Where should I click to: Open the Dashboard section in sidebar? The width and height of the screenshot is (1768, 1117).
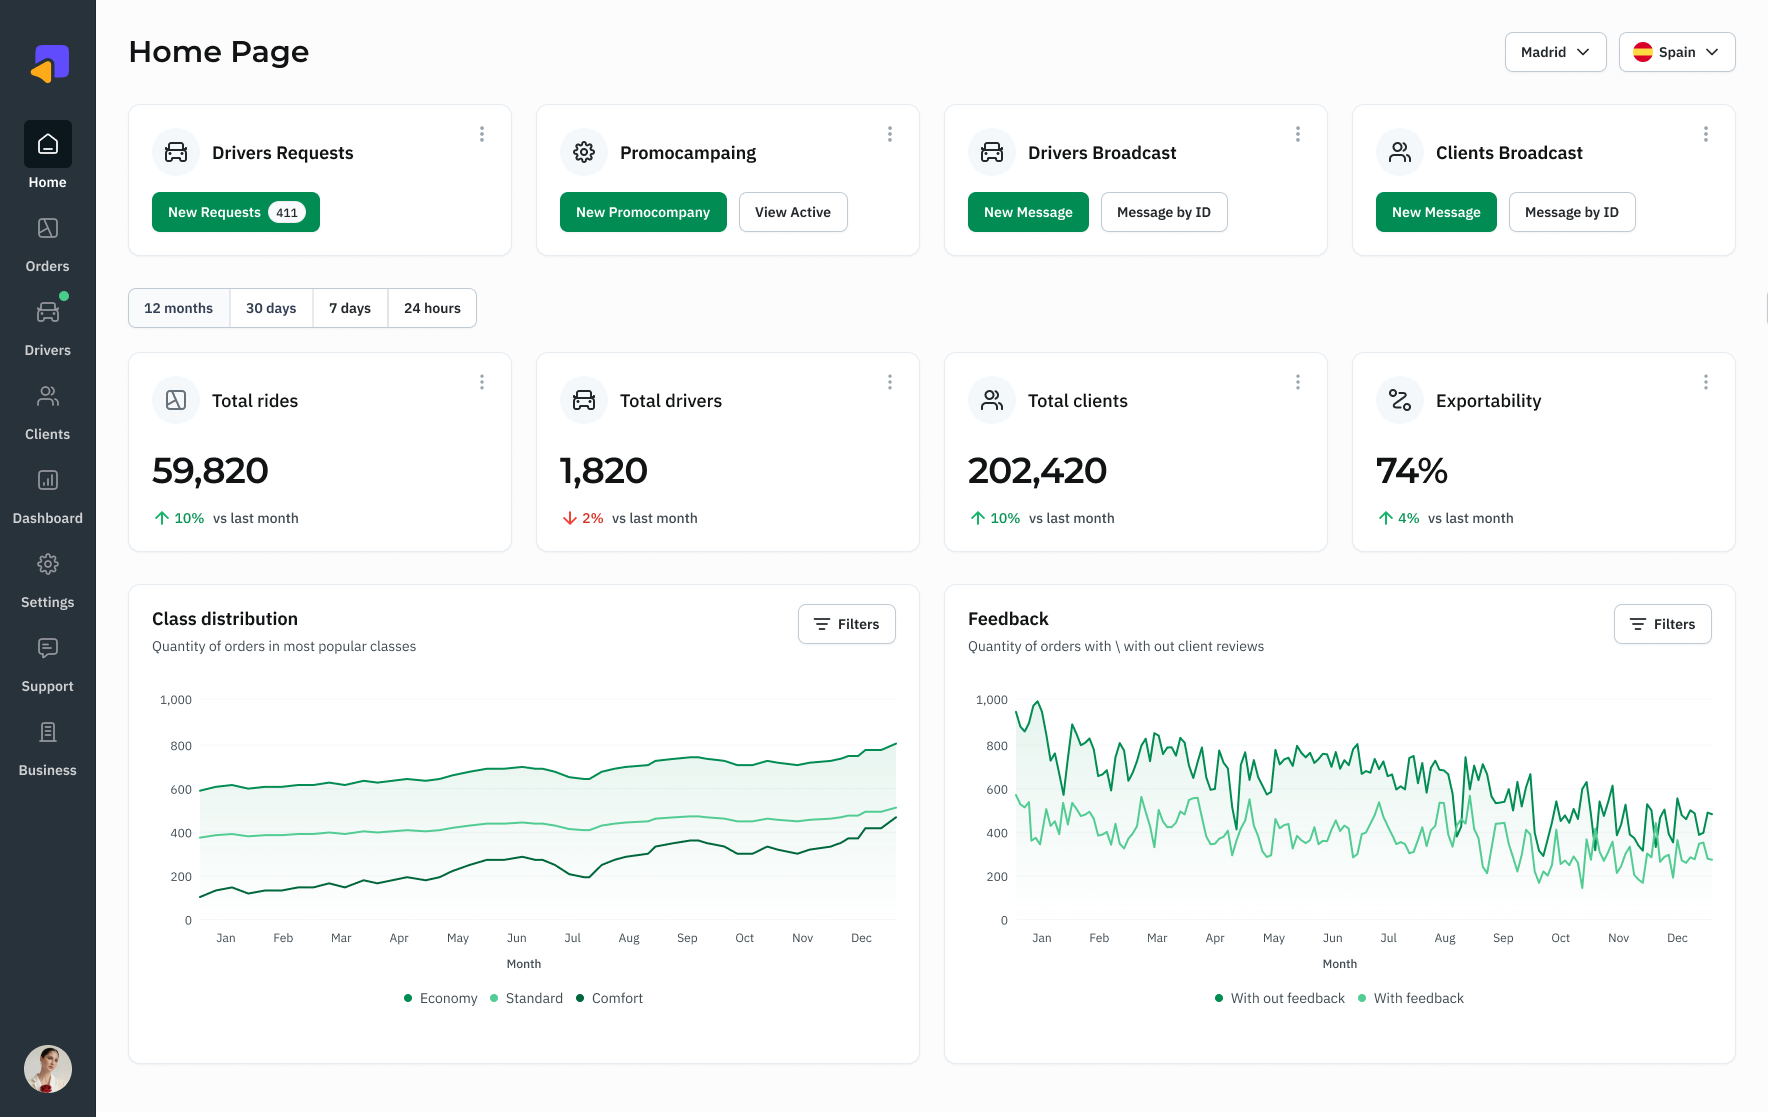48,497
